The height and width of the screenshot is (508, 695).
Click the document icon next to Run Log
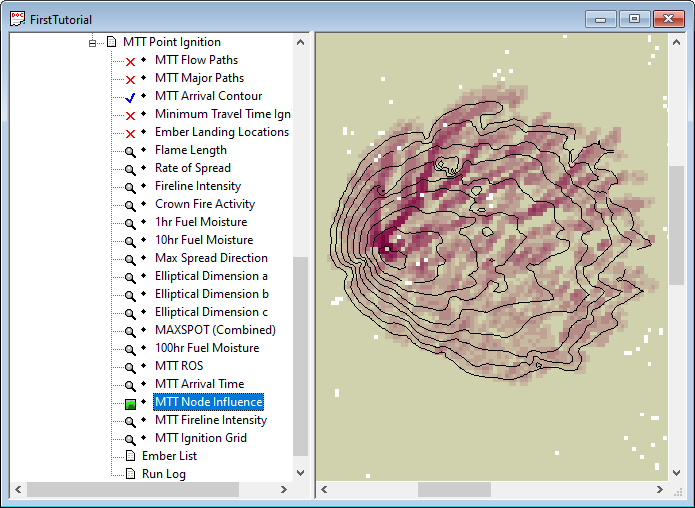coord(130,474)
